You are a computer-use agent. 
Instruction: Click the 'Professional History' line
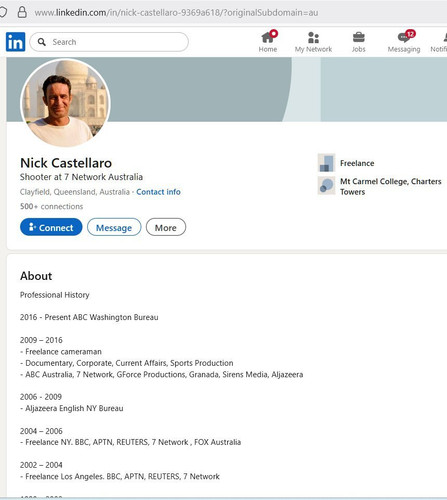[x=55, y=295]
